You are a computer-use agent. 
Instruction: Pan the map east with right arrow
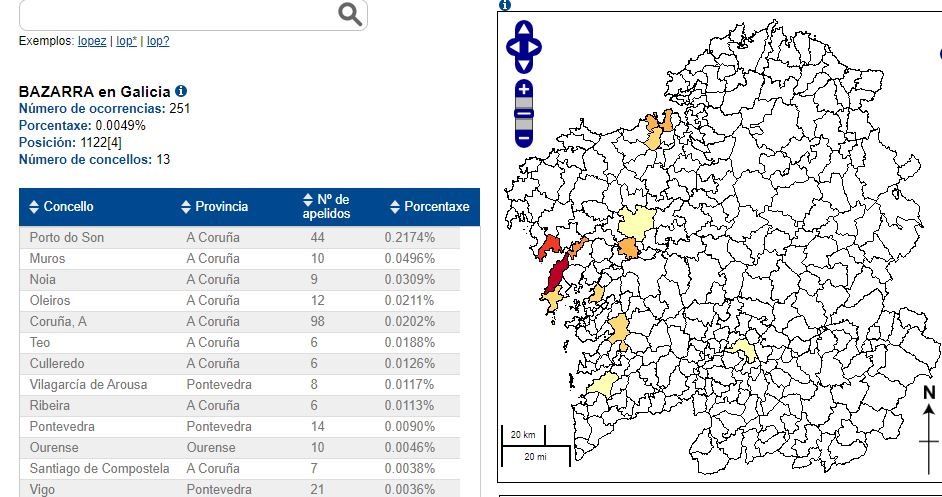click(533, 47)
